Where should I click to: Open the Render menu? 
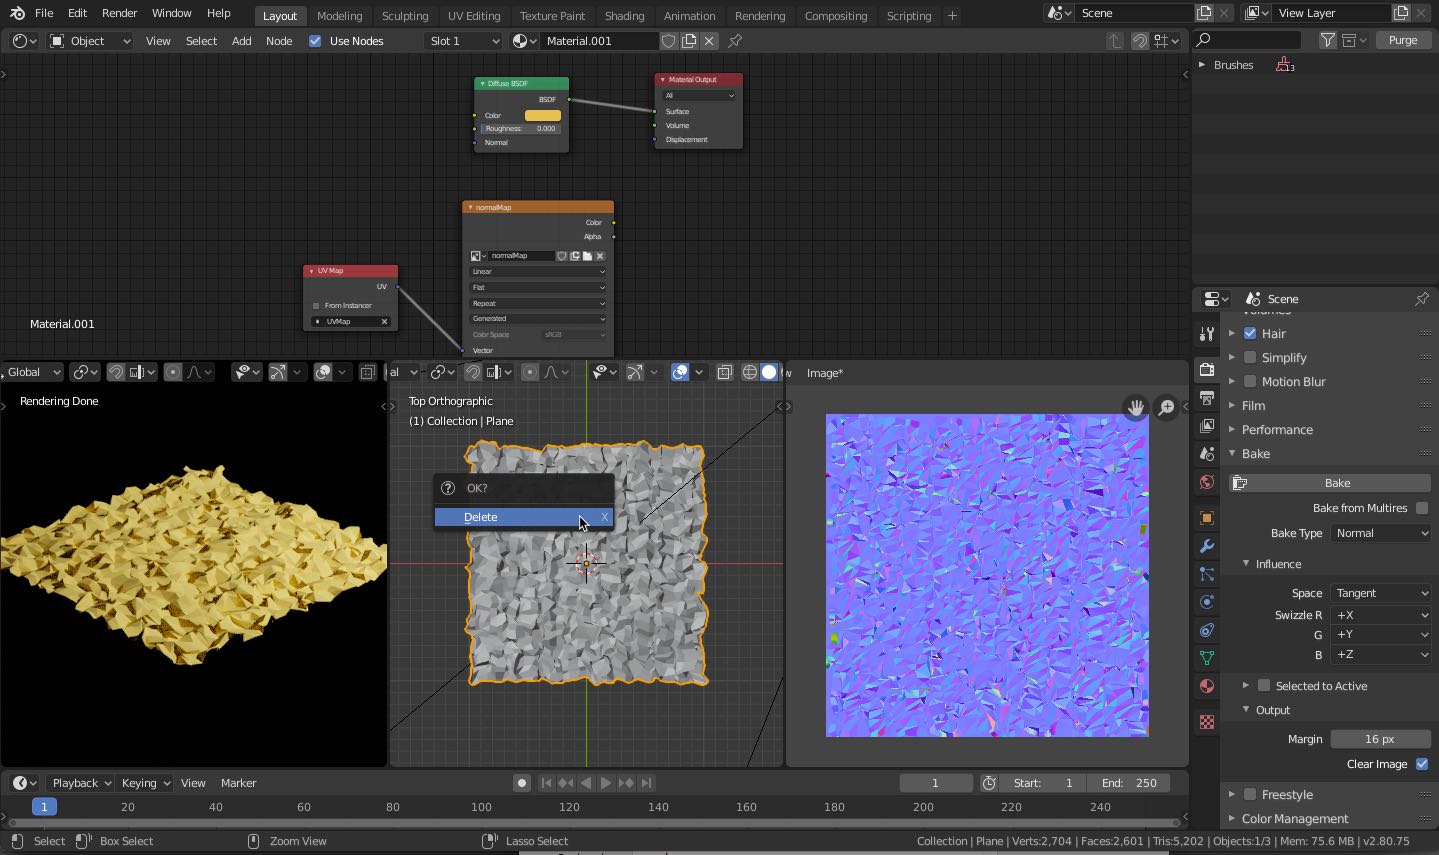[x=119, y=13]
